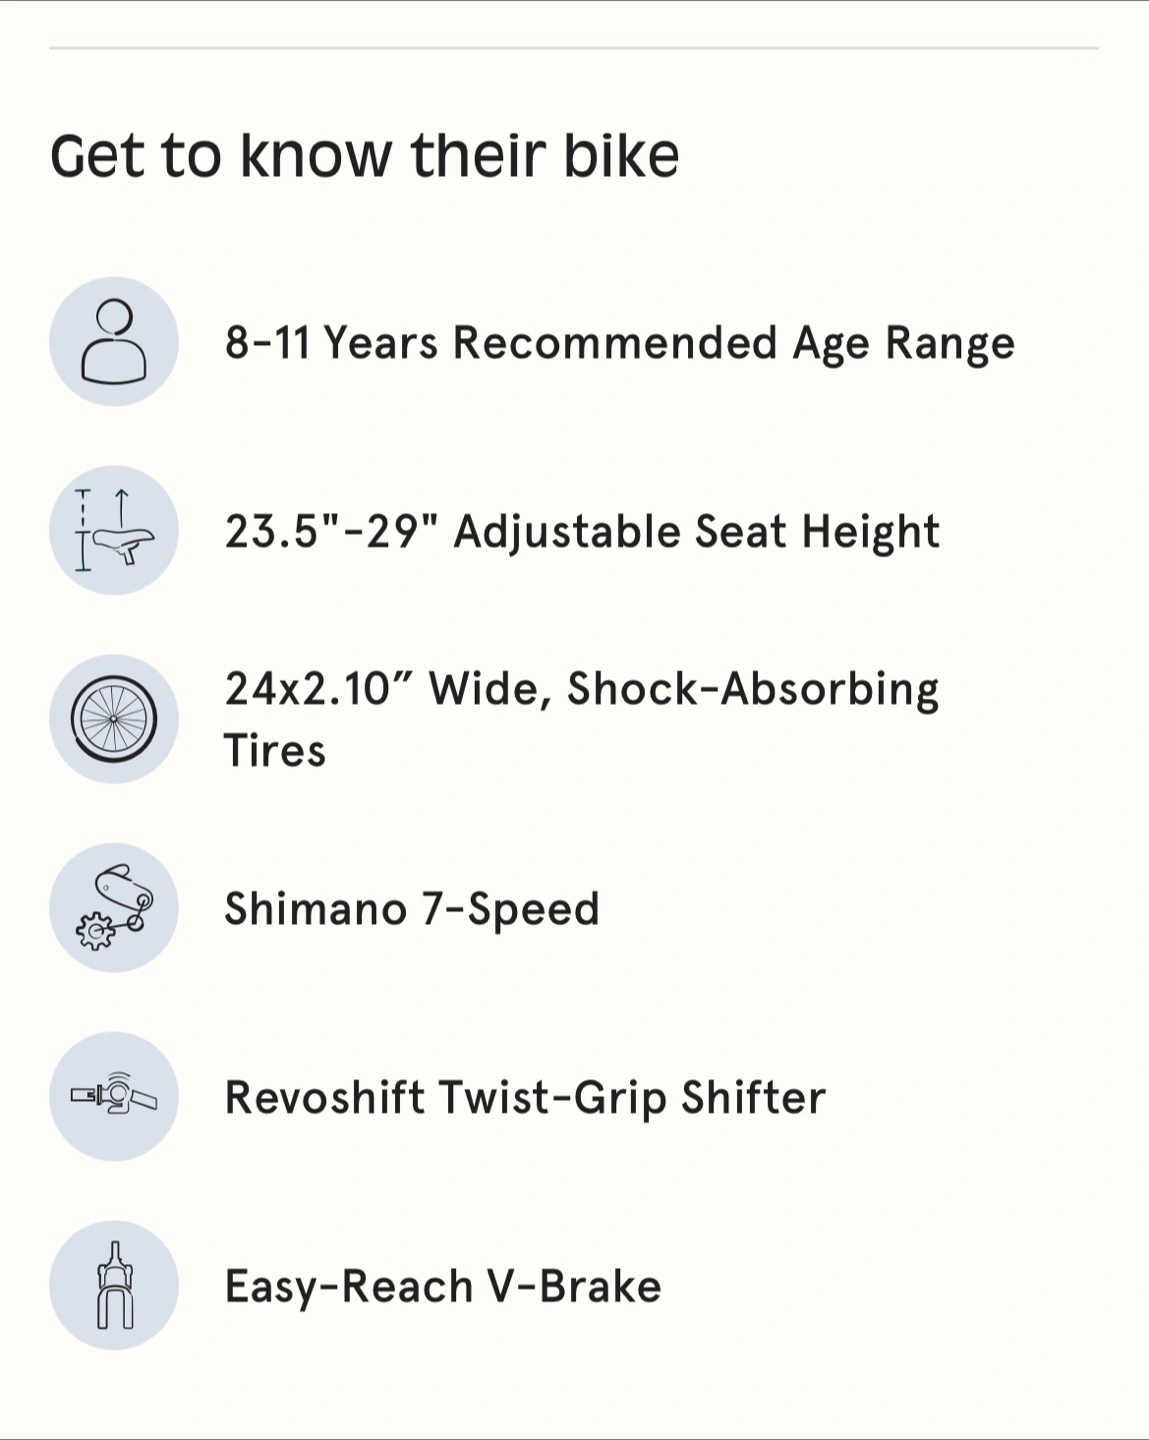This screenshot has width=1149, height=1440.
Task: Click the word 'bike' in the heading
Action: tap(621, 156)
